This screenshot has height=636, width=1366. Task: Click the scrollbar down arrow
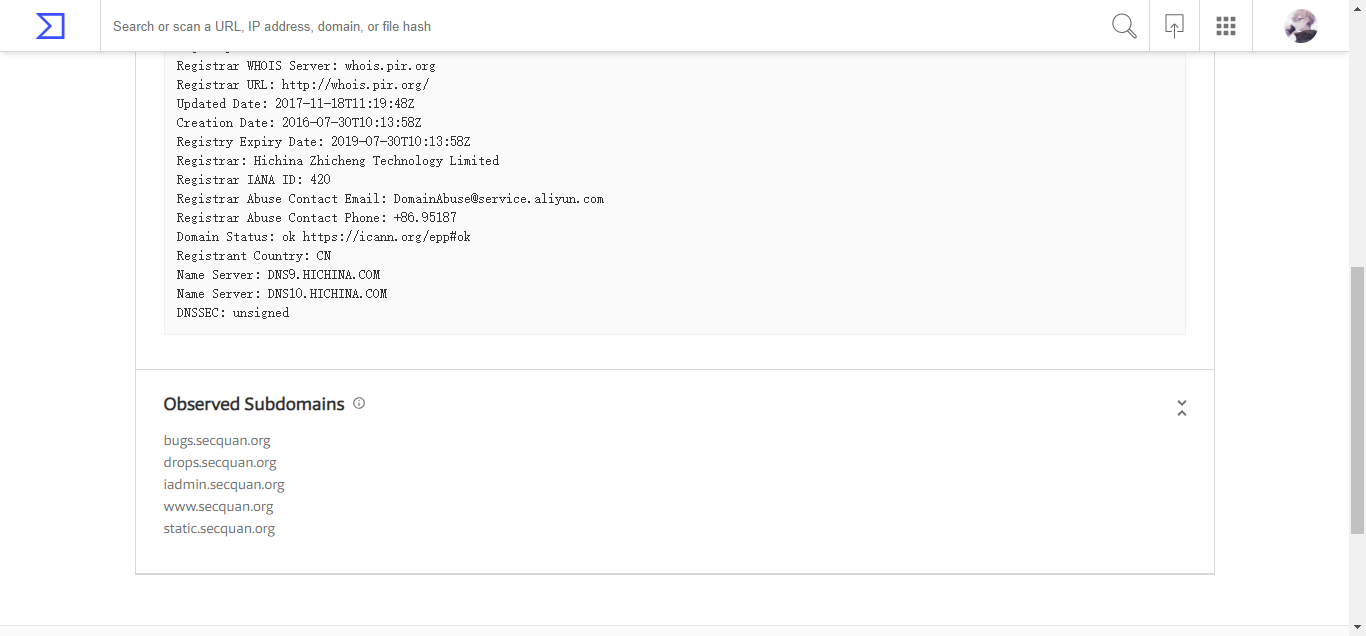point(1357,629)
